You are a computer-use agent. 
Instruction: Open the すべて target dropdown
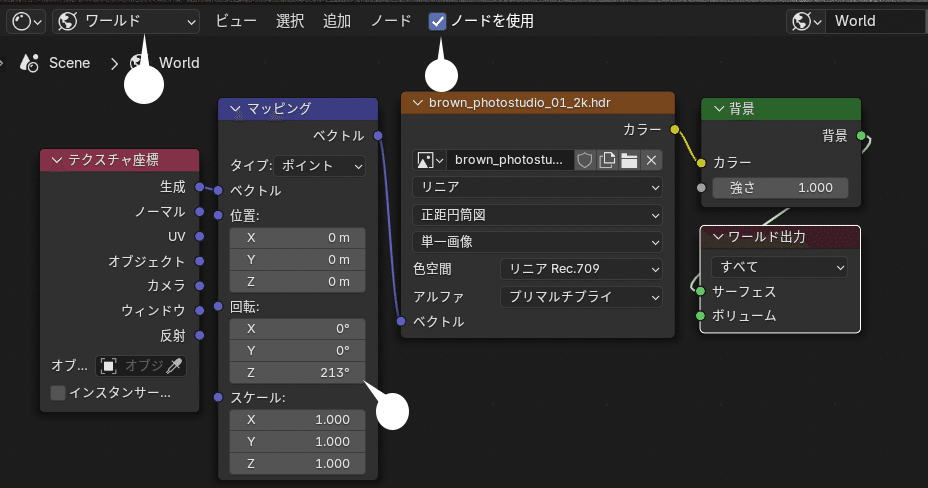pyautogui.click(x=779, y=267)
